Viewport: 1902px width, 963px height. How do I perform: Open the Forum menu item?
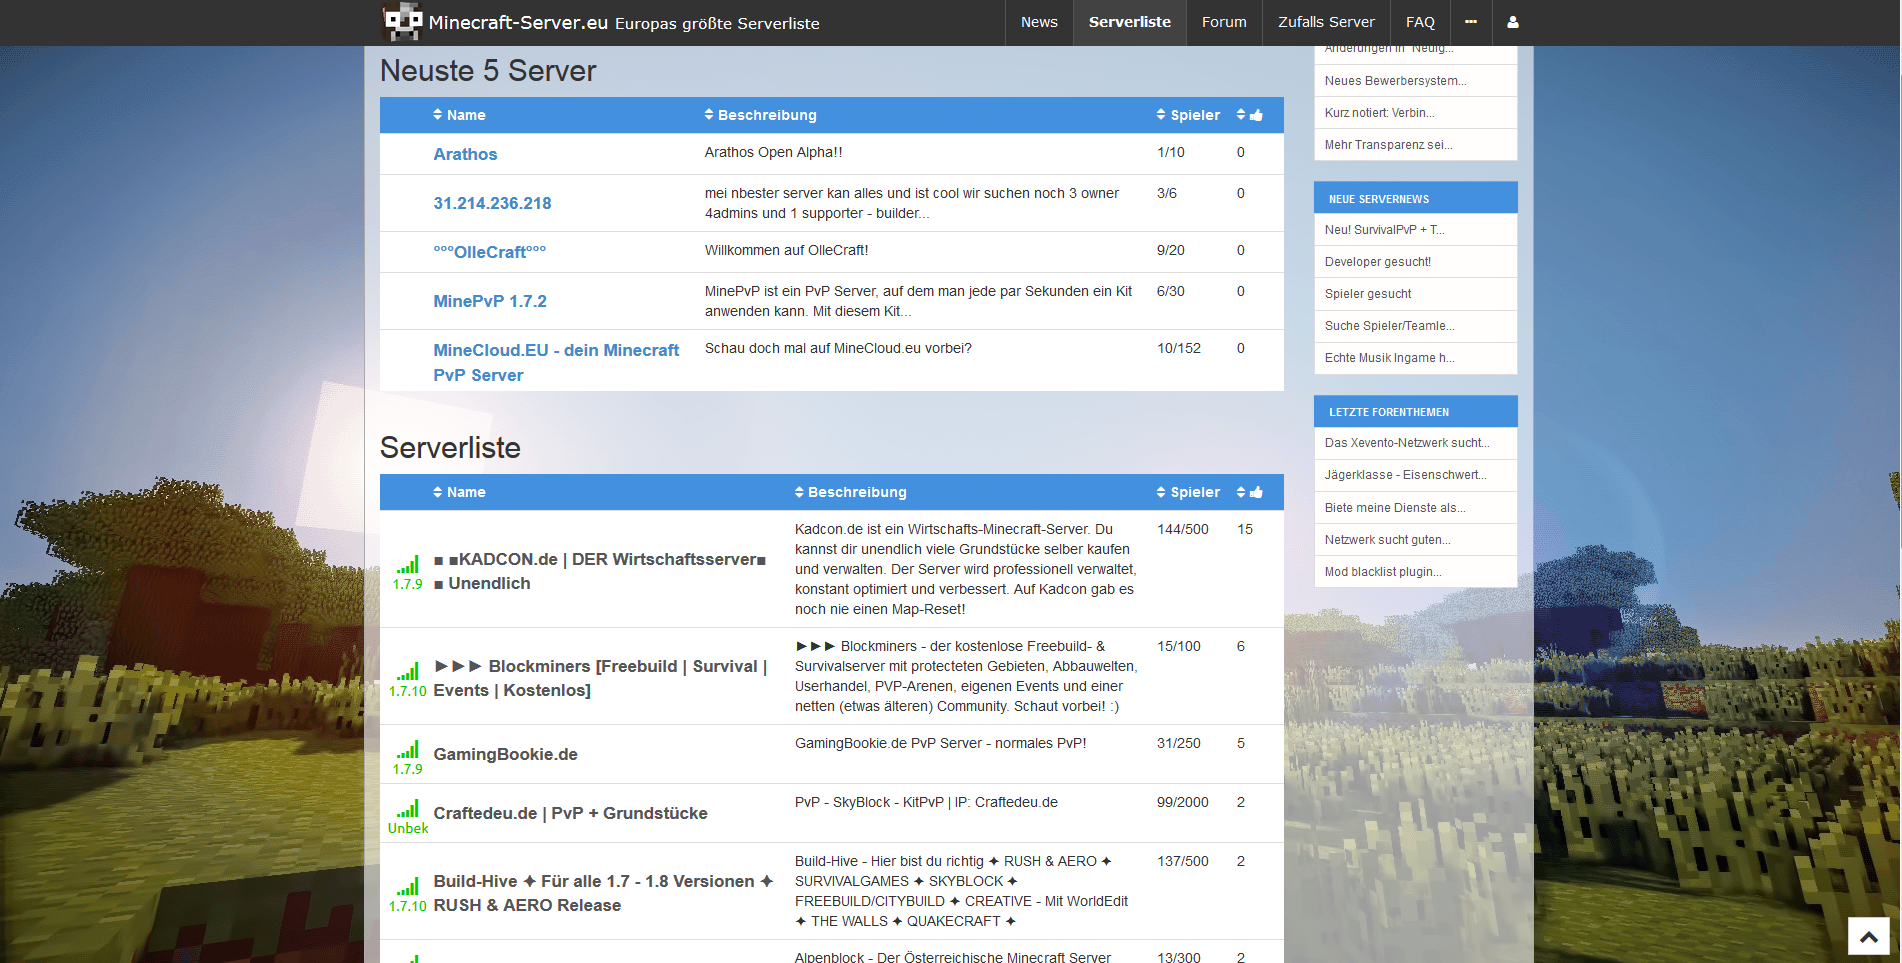point(1224,22)
